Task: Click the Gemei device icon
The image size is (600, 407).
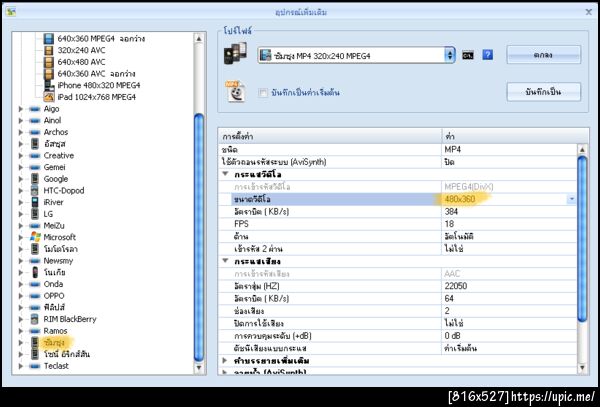Action: [x=35, y=167]
